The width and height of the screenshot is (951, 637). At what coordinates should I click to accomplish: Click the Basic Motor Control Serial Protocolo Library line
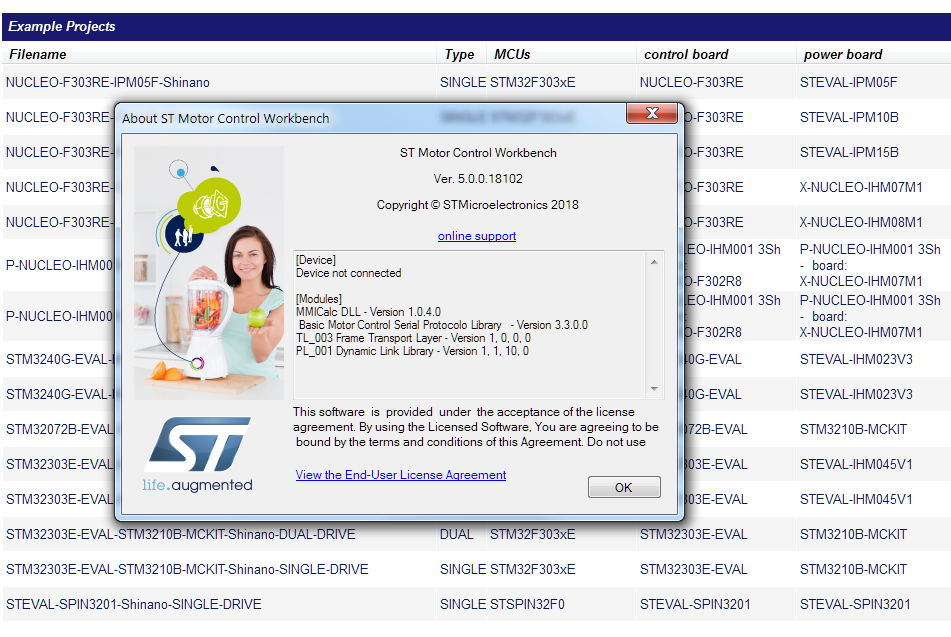(x=443, y=325)
